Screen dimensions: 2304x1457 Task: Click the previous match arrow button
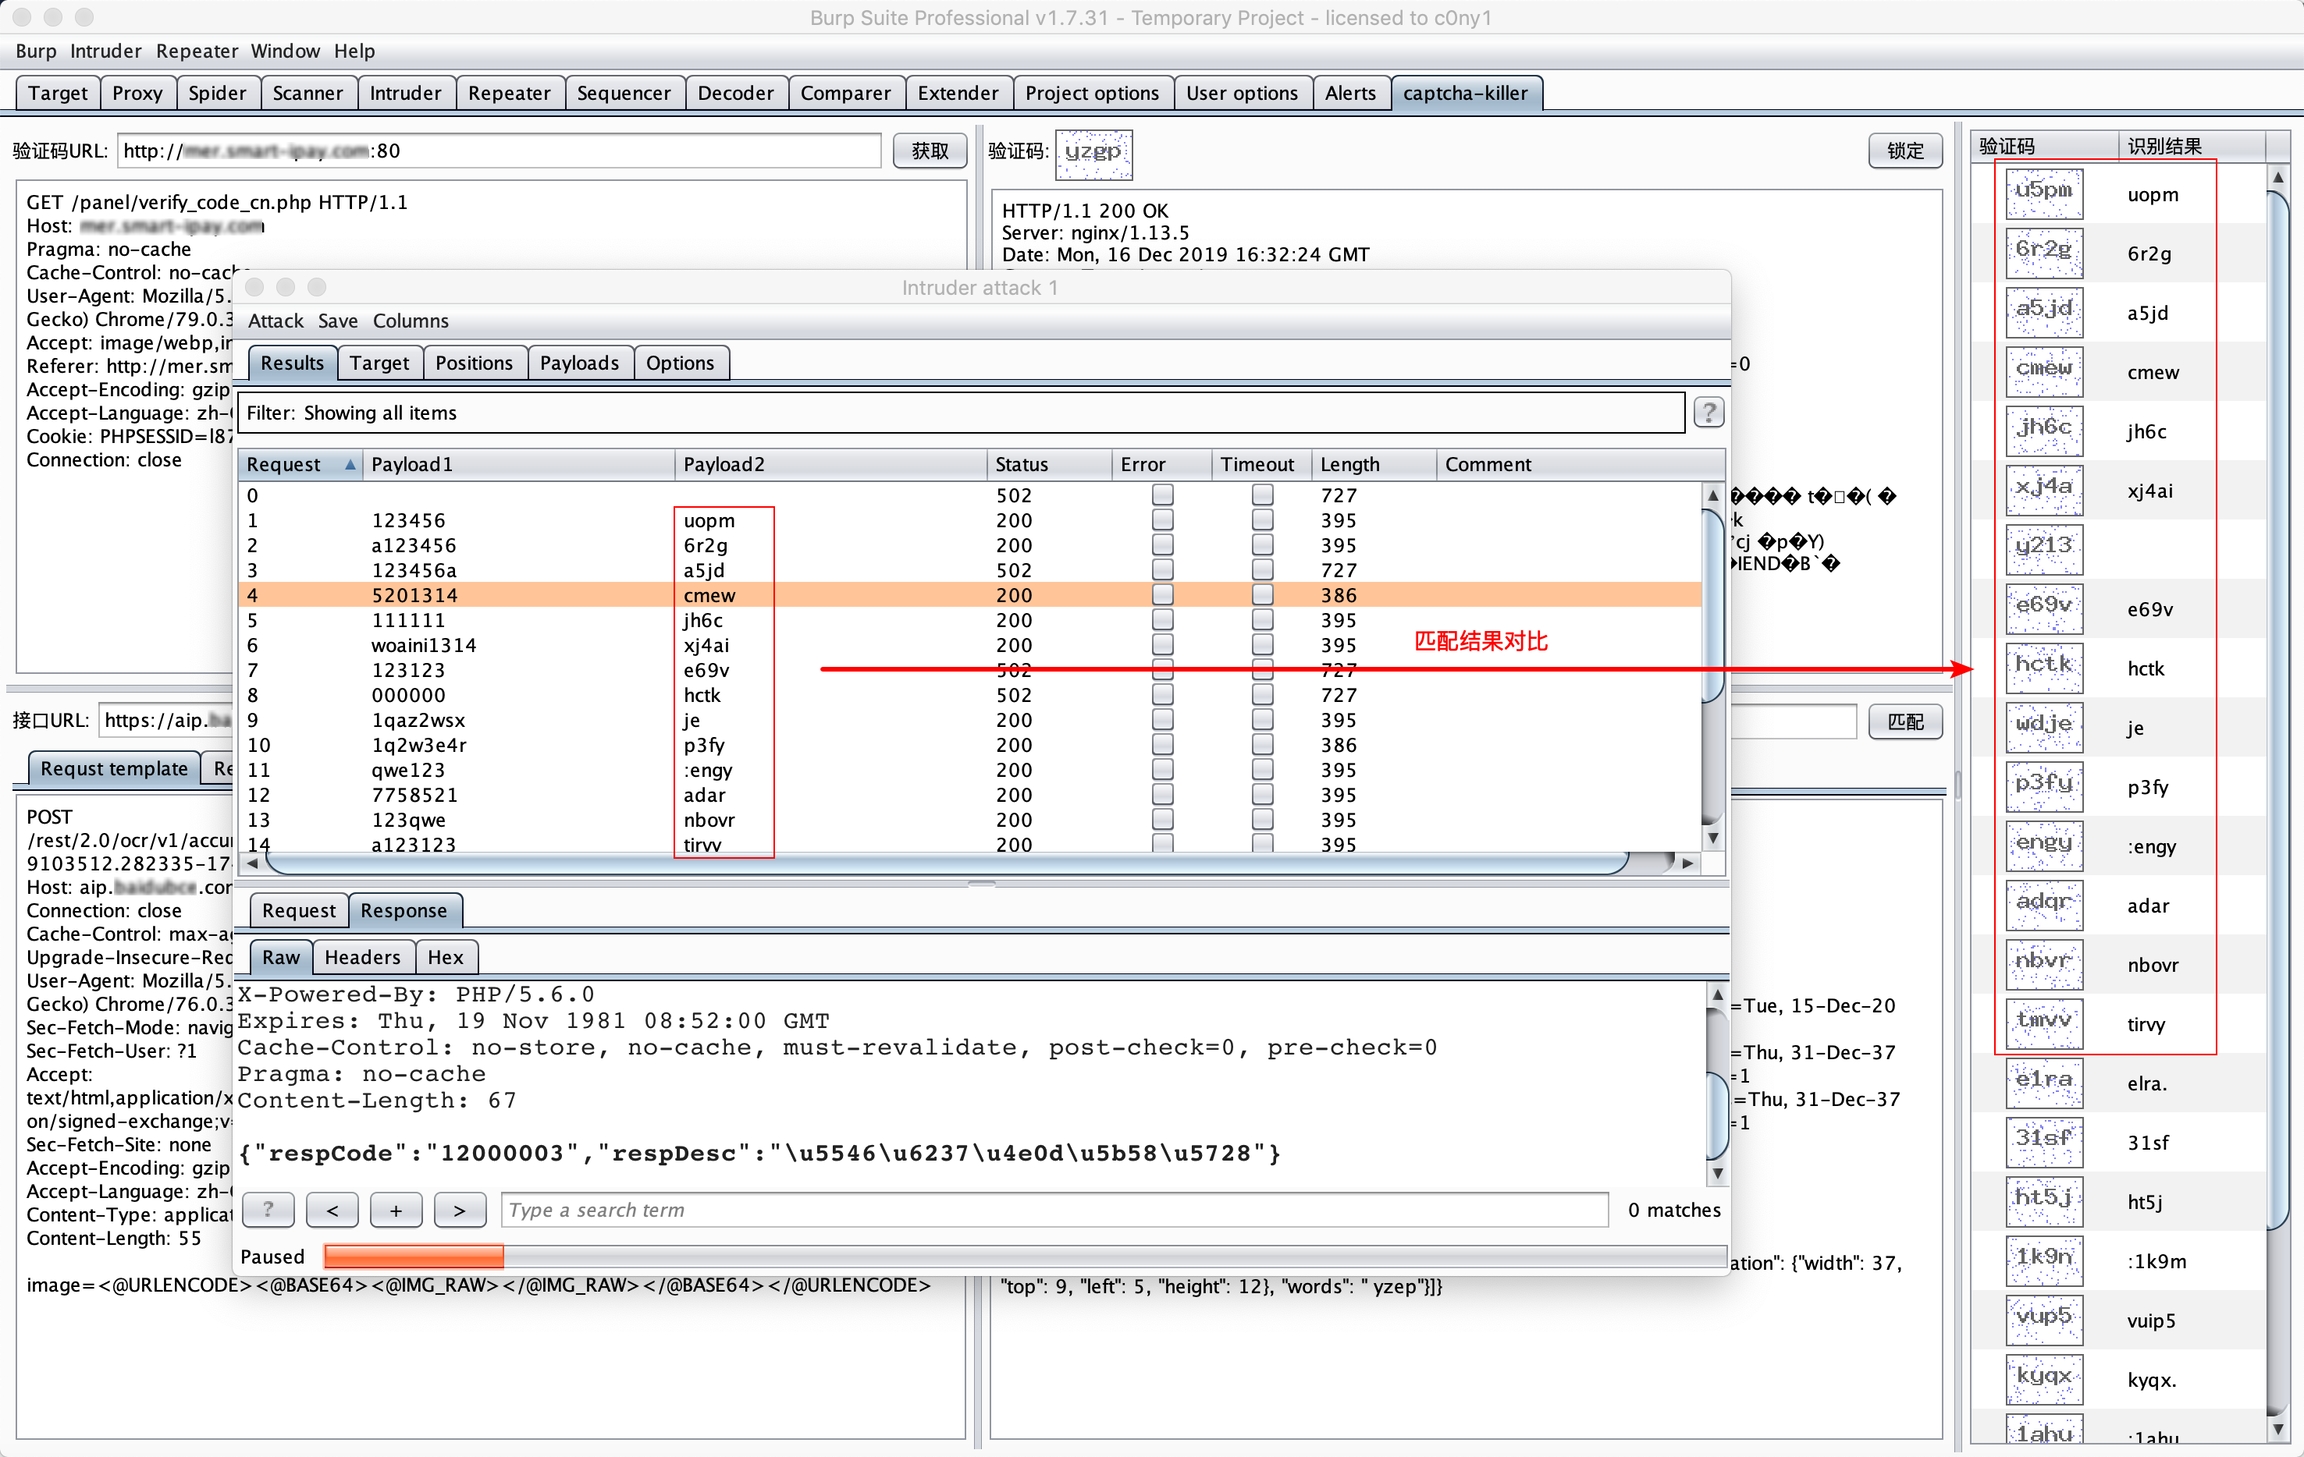[x=332, y=1210]
